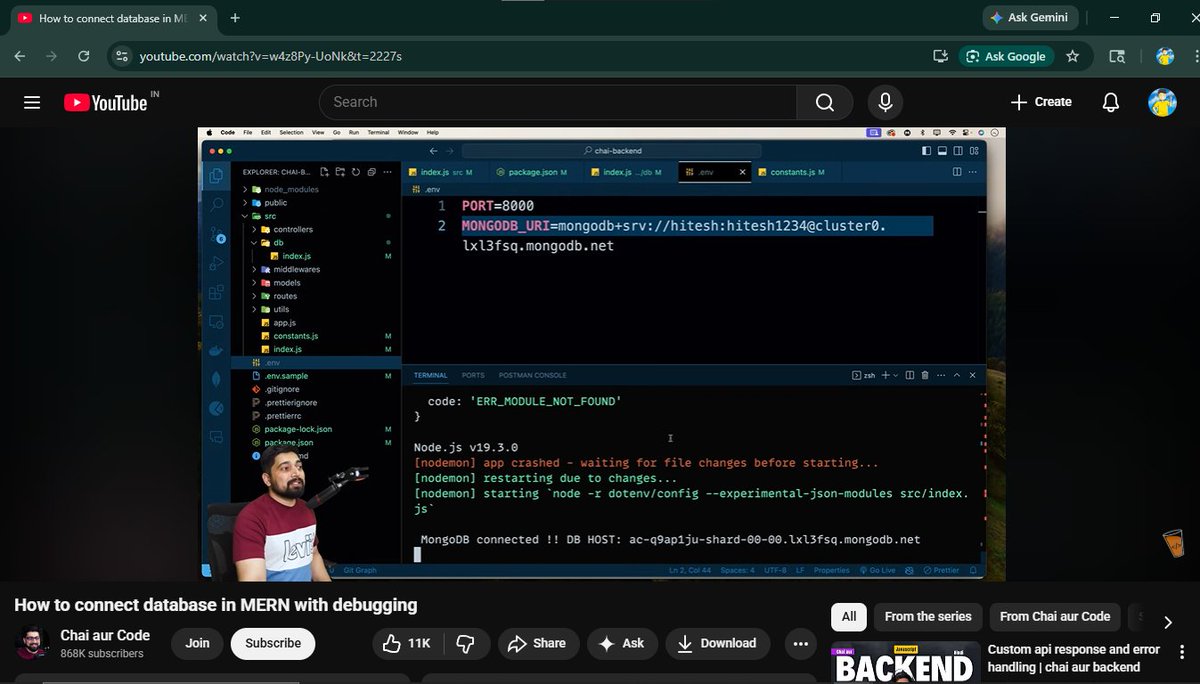Viewport: 1200px width, 684px height.
Task: Open the Selection menu in macOS menu bar
Action: tap(291, 132)
